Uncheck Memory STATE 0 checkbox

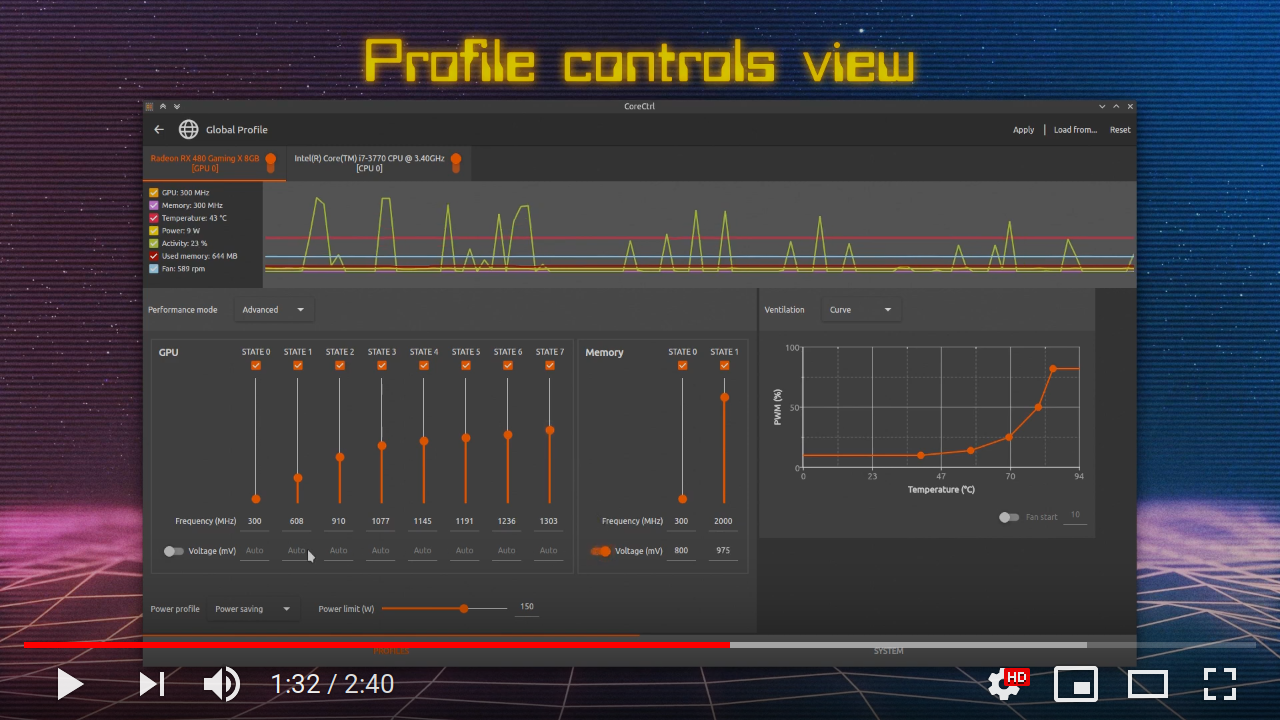pos(683,366)
